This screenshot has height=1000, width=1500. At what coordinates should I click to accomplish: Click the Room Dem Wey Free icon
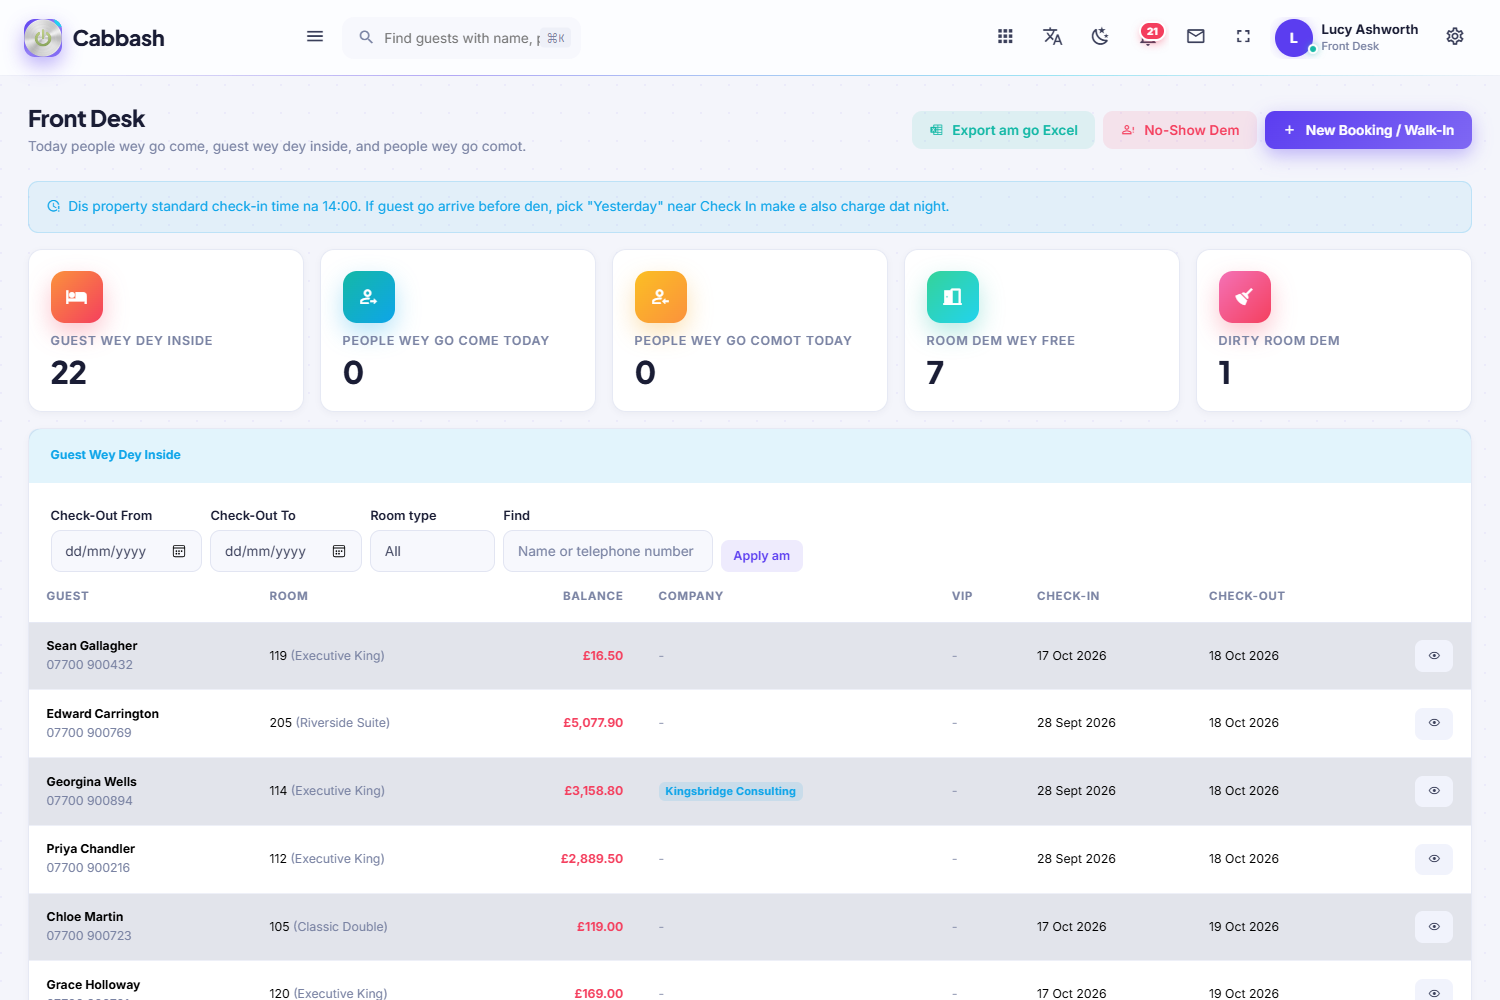point(953,297)
